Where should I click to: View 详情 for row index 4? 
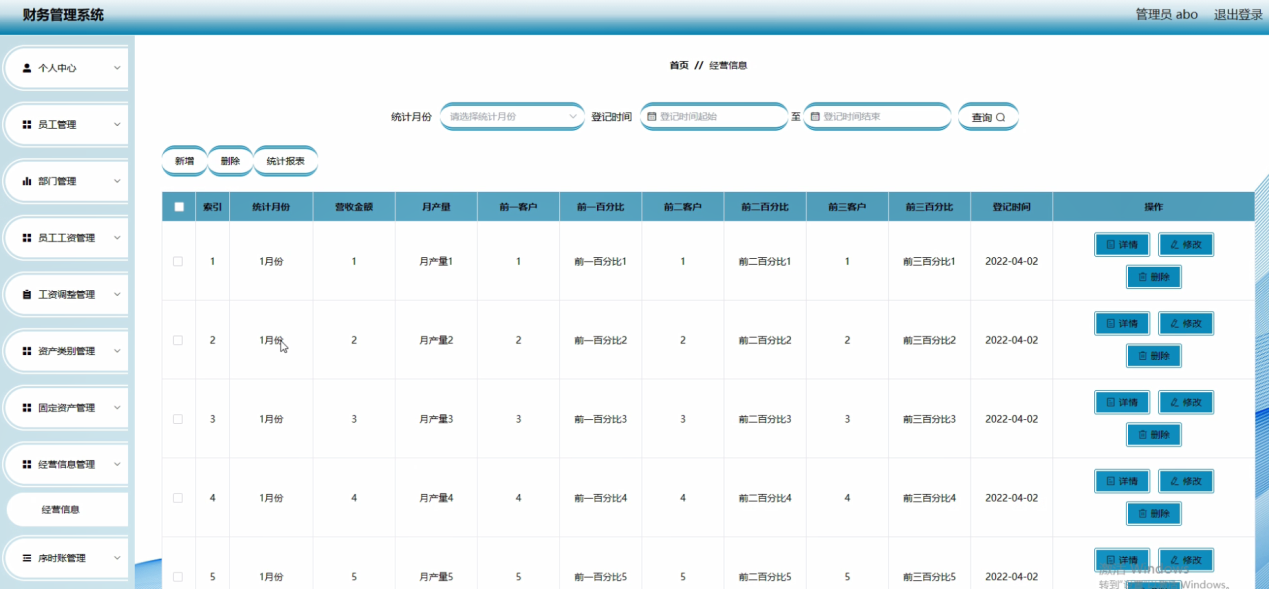pyautogui.click(x=1122, y=481)
